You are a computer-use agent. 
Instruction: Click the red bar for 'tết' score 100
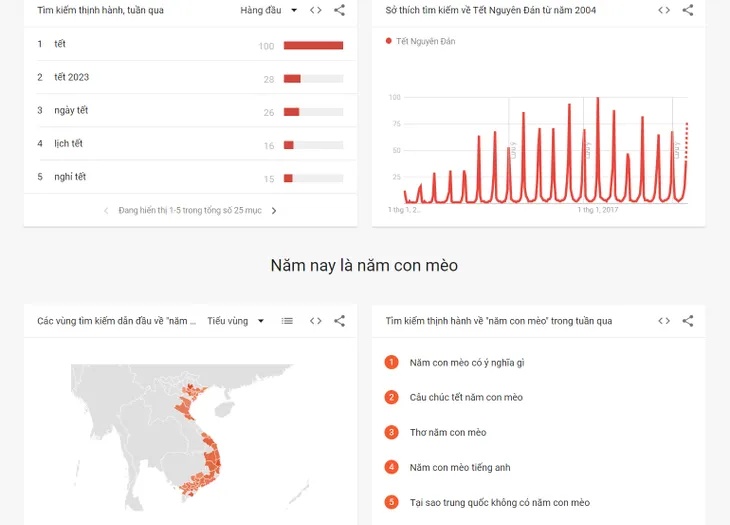coord(313,45)
